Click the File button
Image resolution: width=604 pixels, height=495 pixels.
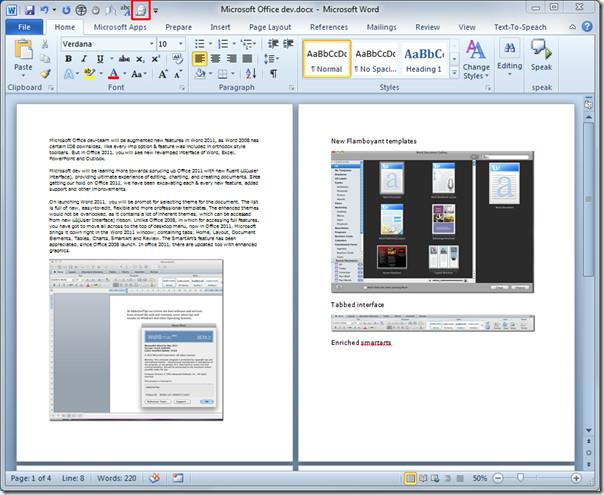pyautogui.click(x=24, y=27)
